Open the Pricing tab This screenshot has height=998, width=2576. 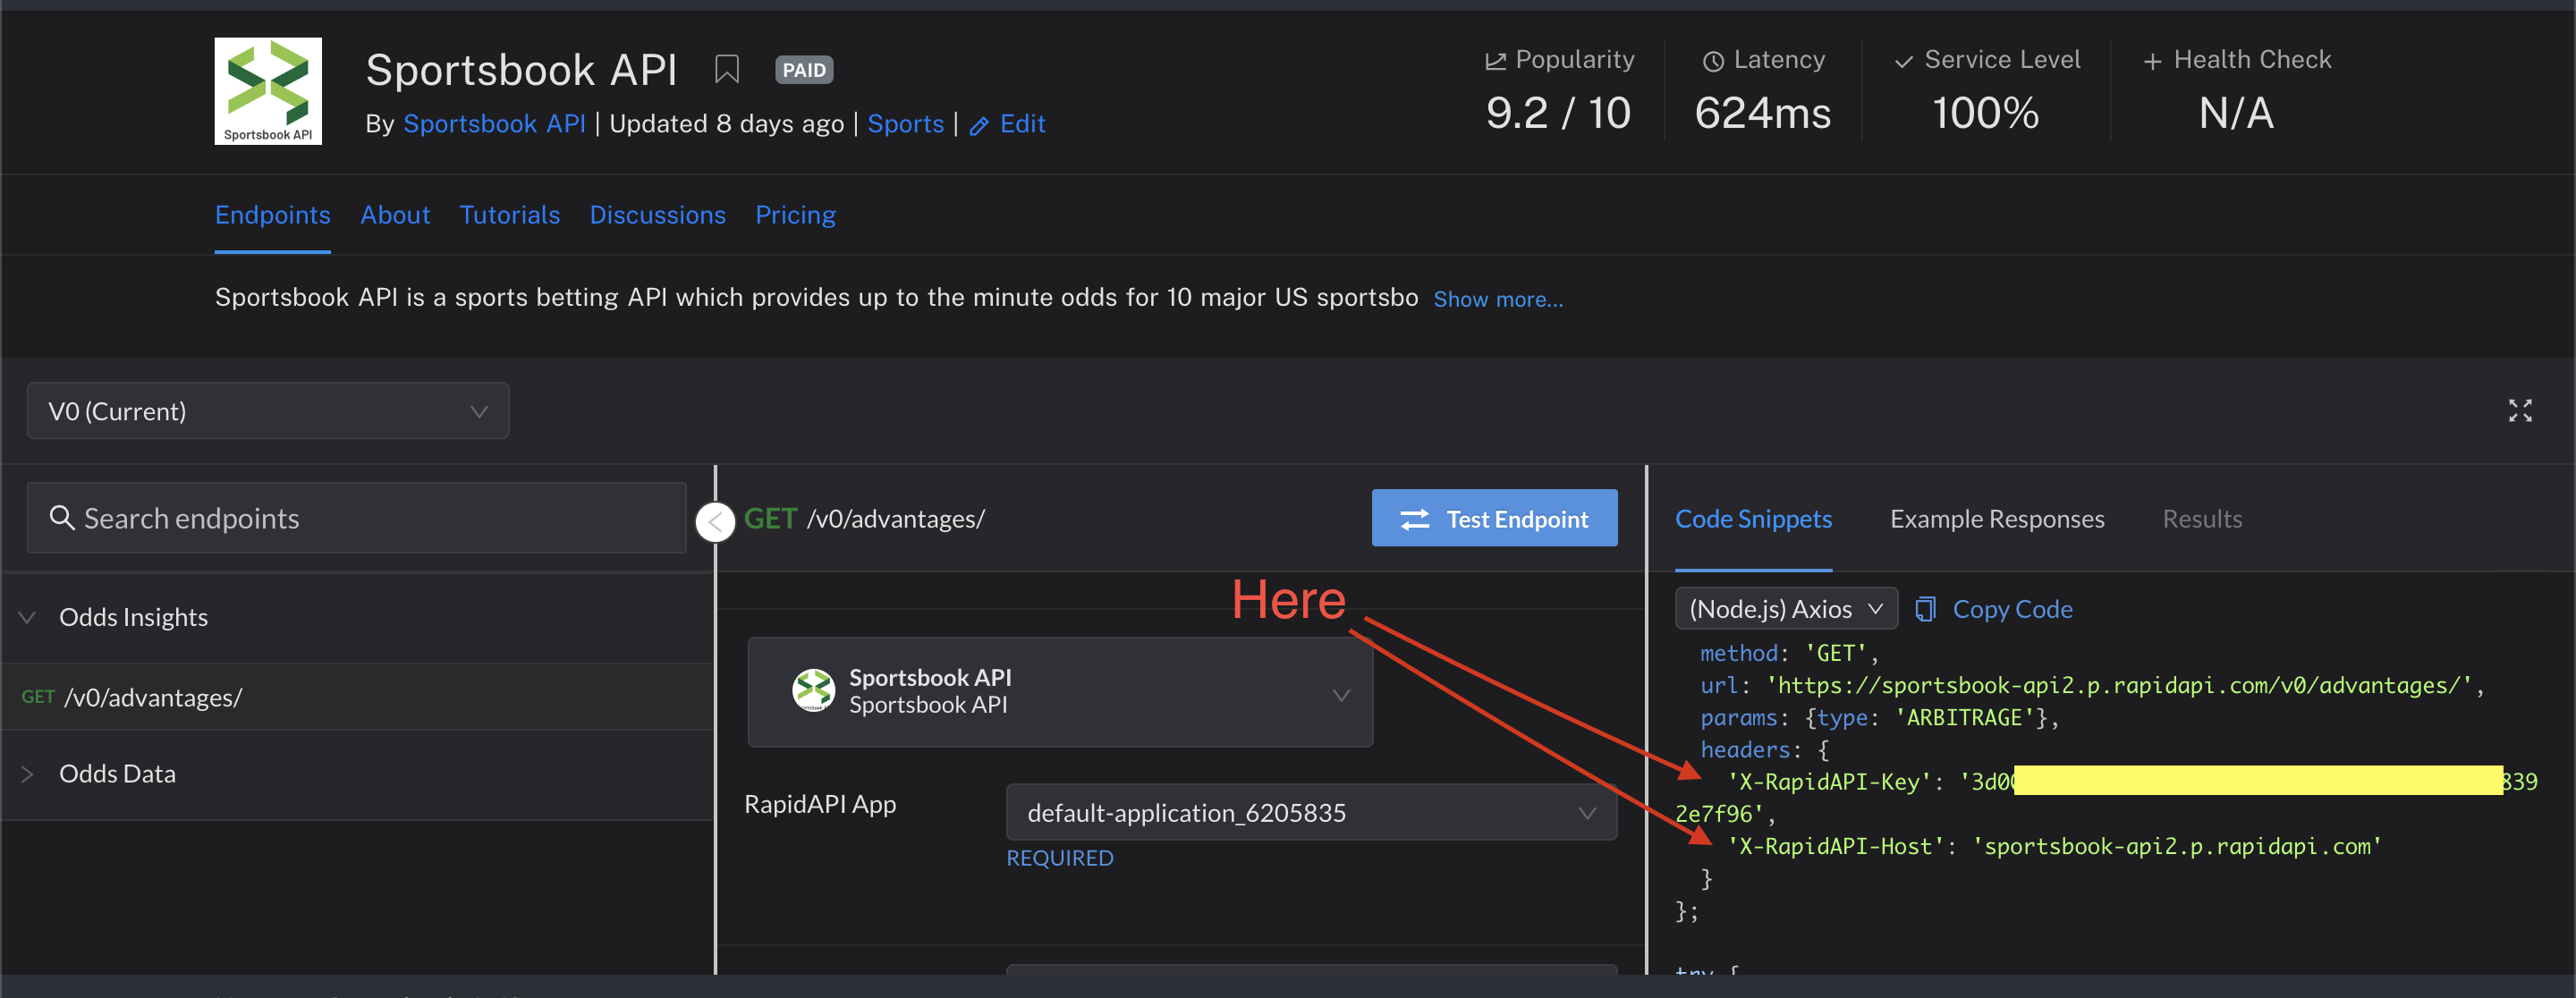tap(795, 215)
